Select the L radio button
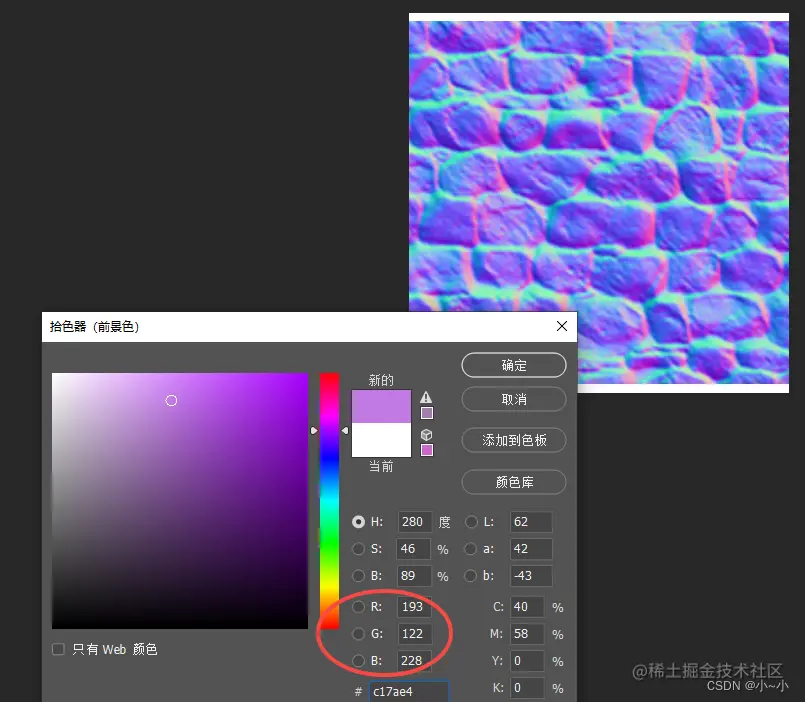The height and width of the screenshot is (702, 805). tap(471, 521)
